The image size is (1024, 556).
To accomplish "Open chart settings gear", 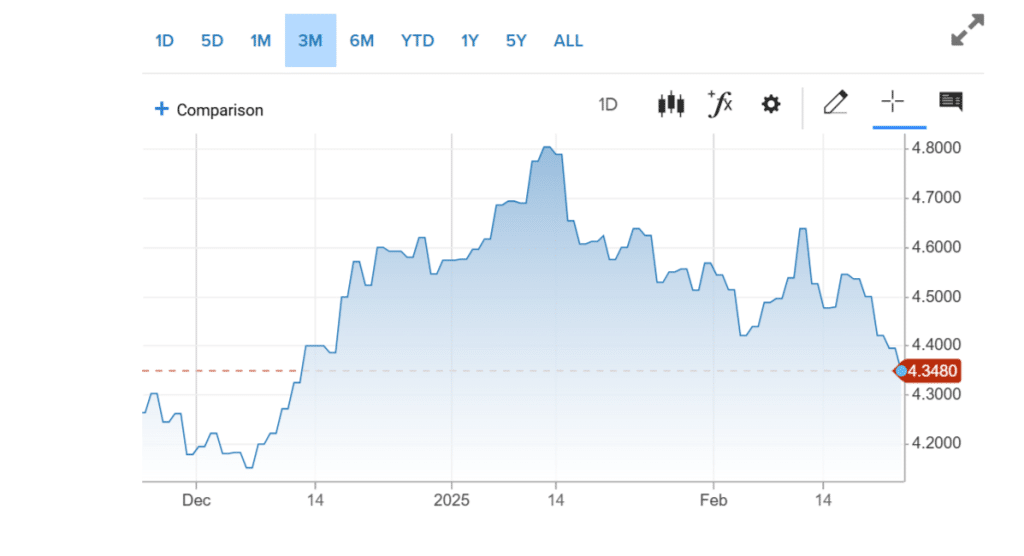I will (770, 104).
